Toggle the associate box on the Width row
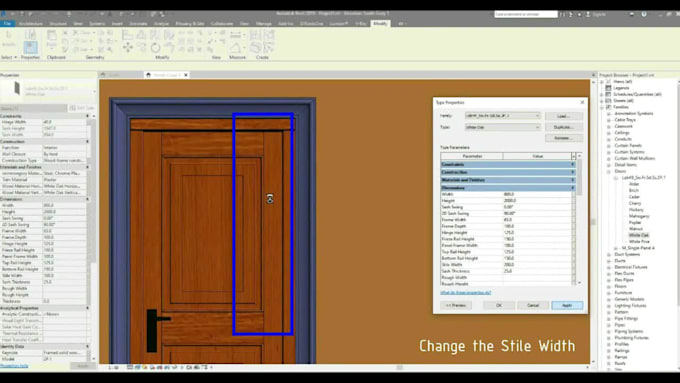Screen dimensions: 680x383 click(x=573, y=194)
